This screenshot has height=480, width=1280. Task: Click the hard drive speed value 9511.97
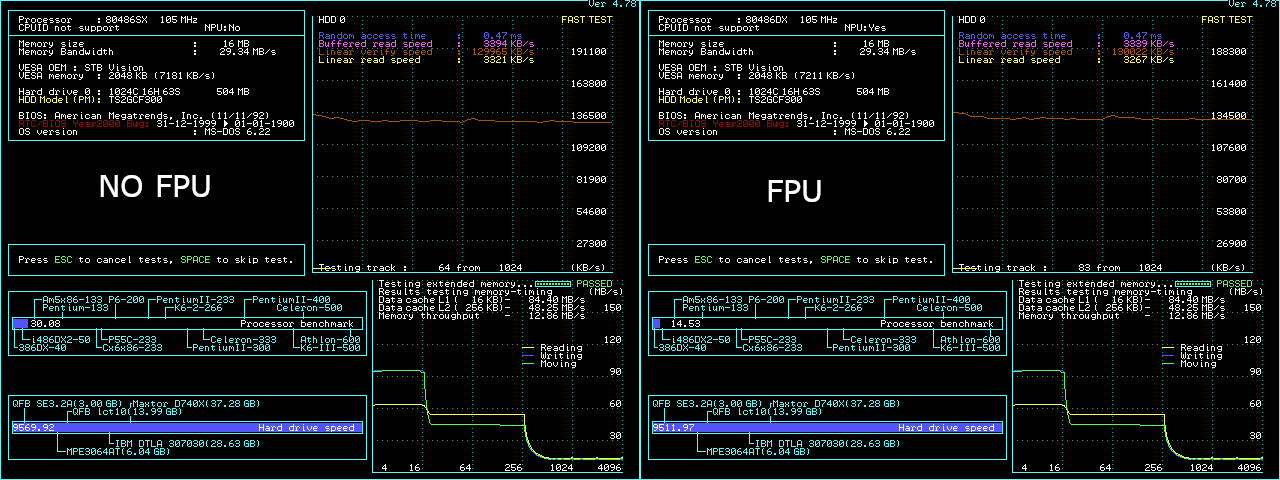(x=674, y=428)
